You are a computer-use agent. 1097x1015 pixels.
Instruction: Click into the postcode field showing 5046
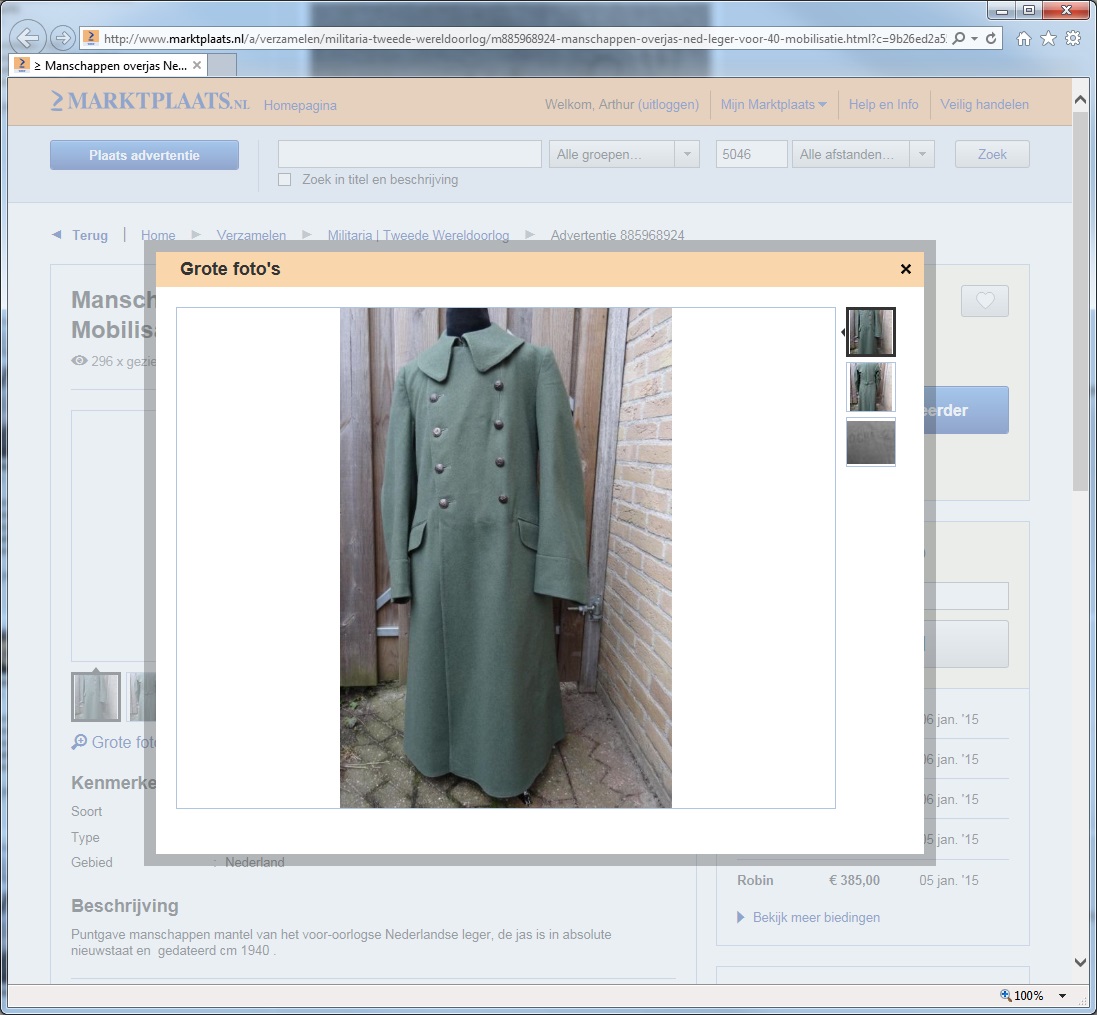pyautogui.click(x=751, y=154)
